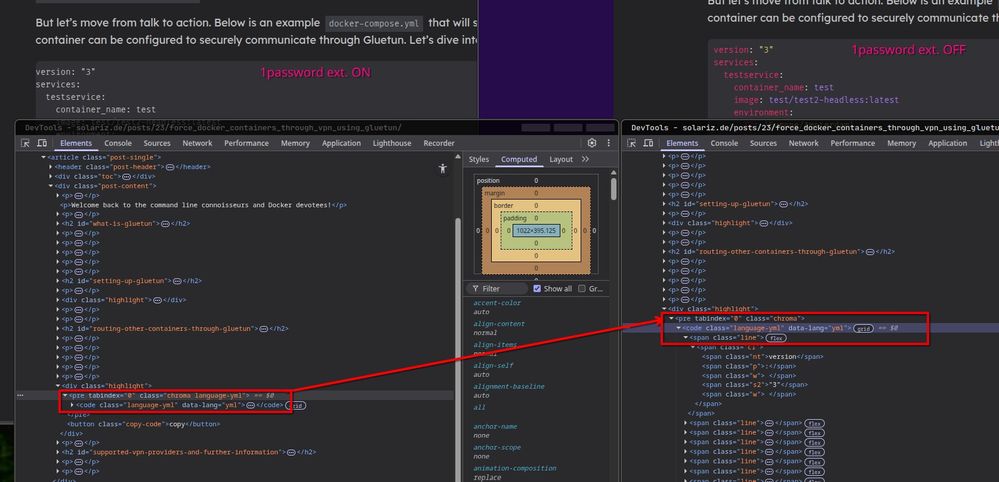
Task: Open DevTools settings gear in left window
Action: pos(592,143)
